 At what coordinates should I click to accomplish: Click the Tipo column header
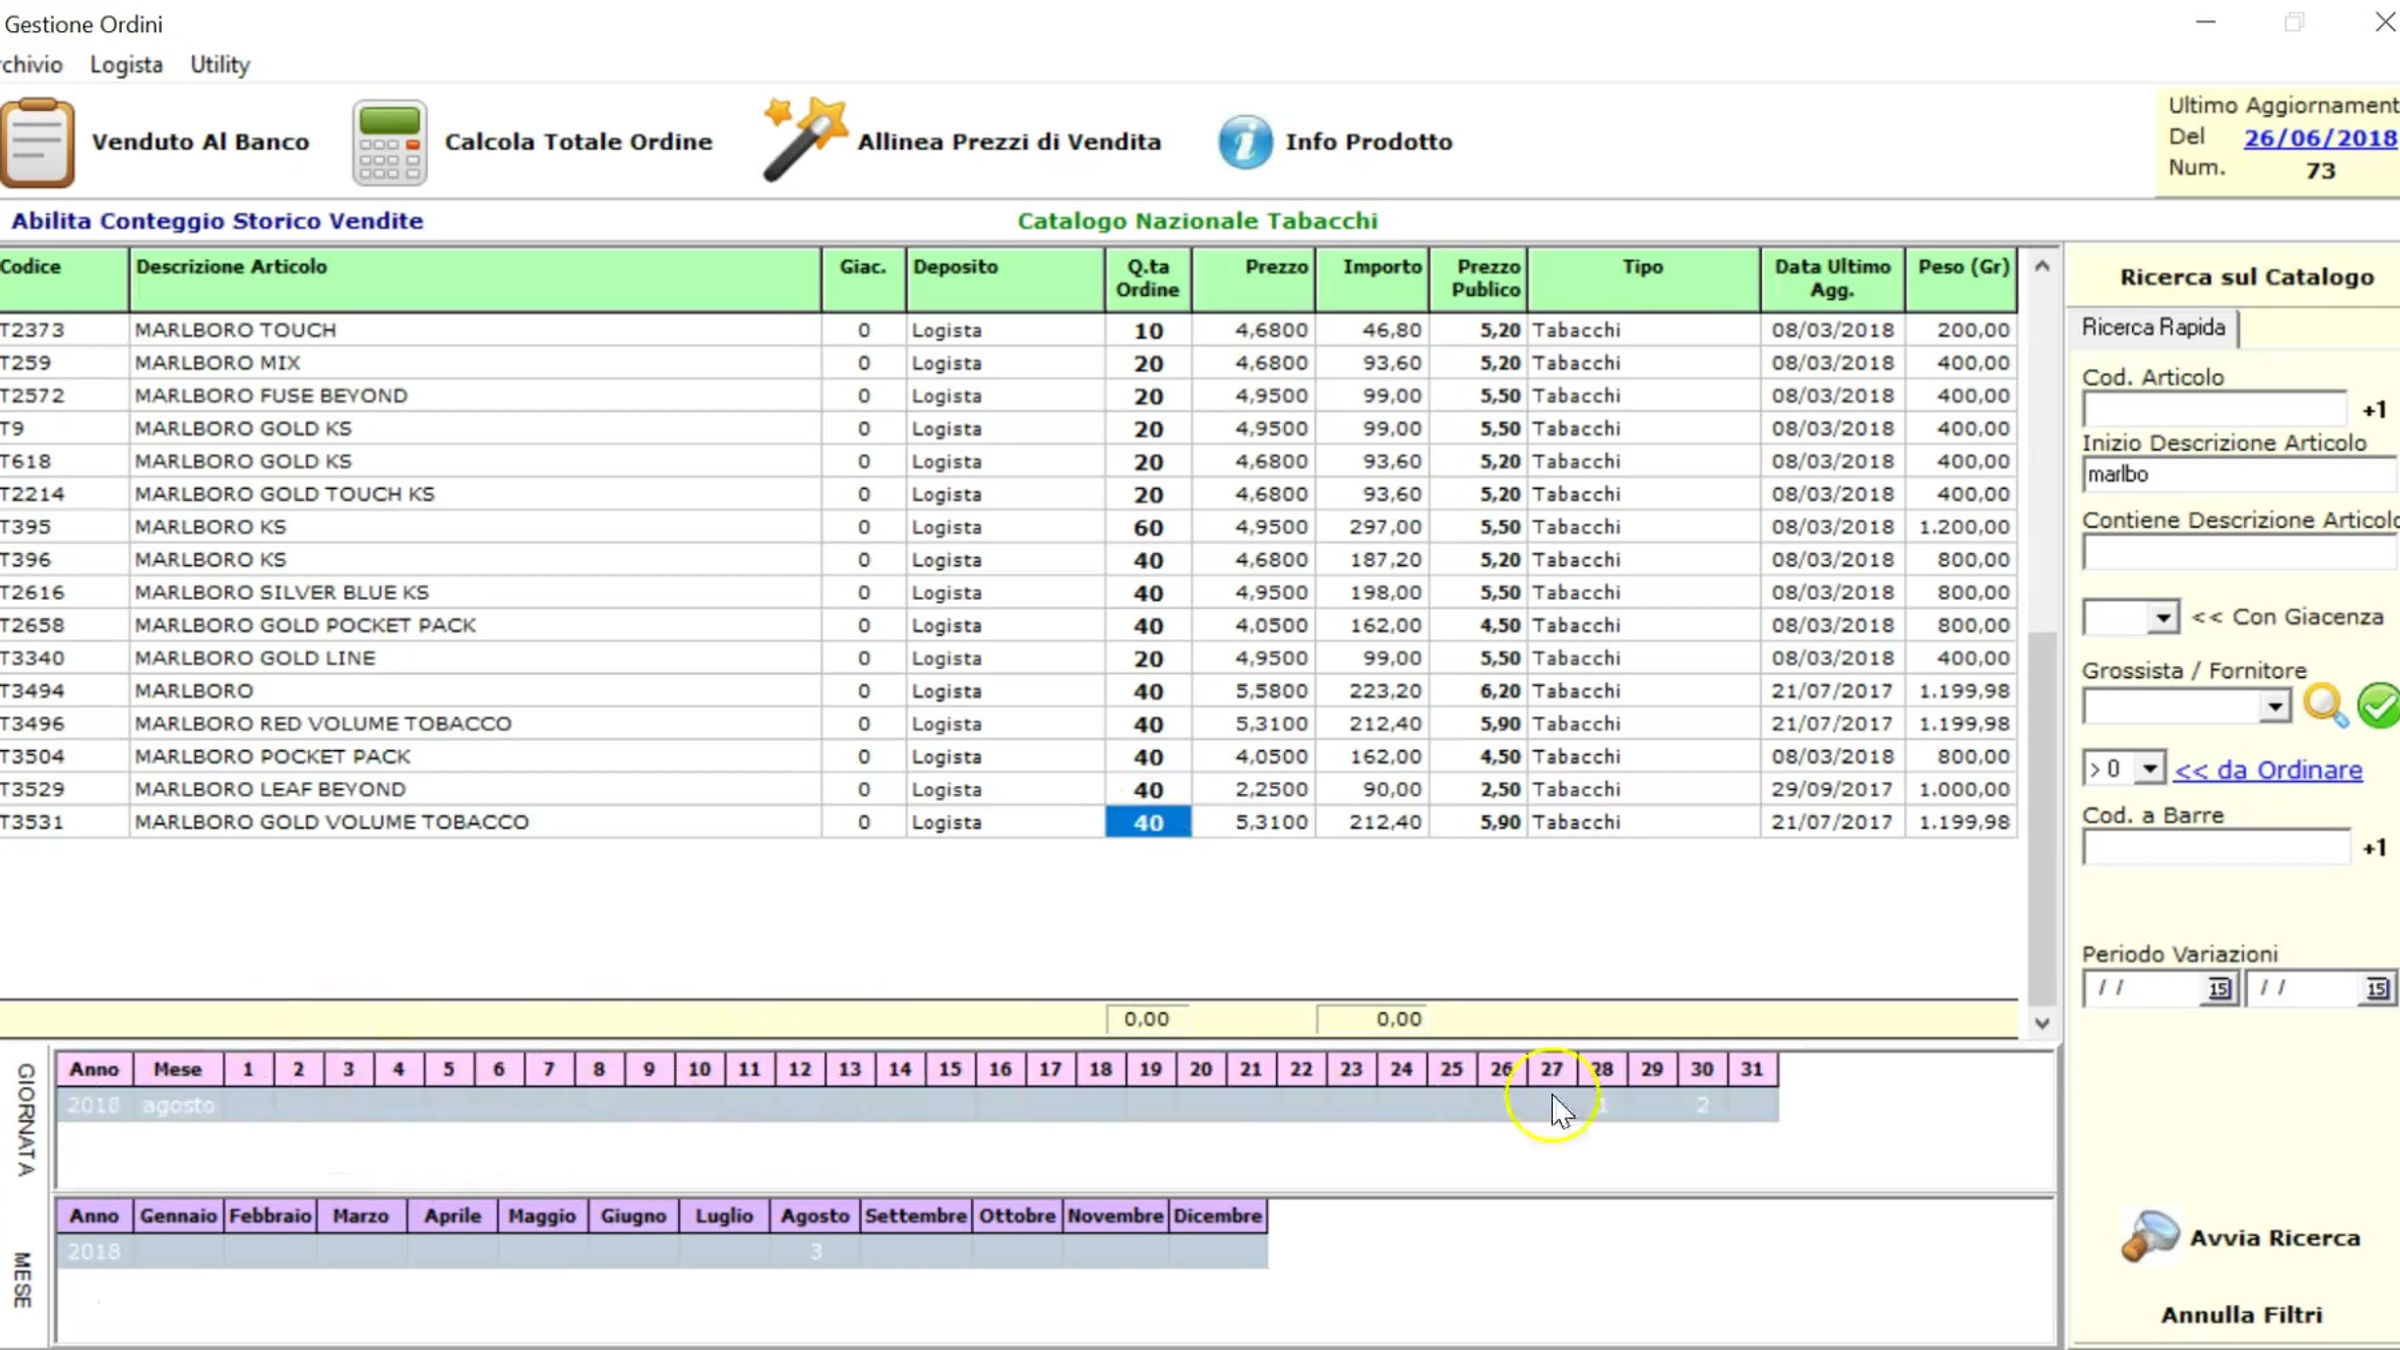(x=1643, y=279)
